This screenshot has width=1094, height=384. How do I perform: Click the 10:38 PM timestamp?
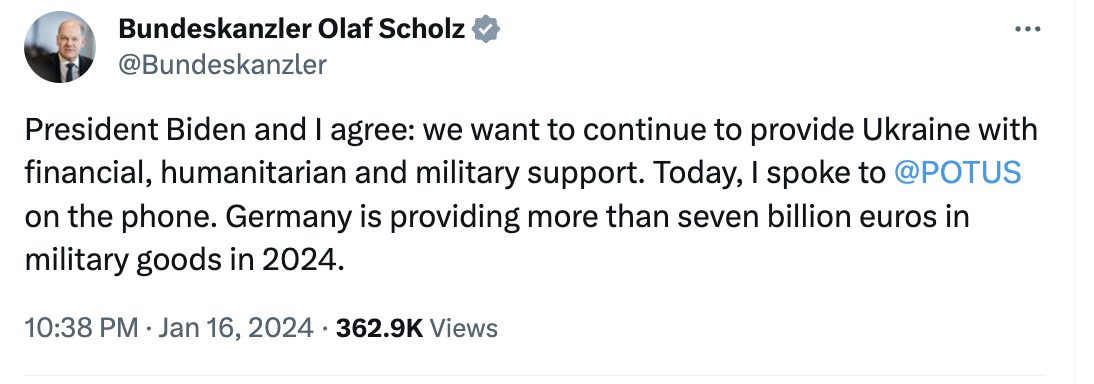tap(82, 327)
